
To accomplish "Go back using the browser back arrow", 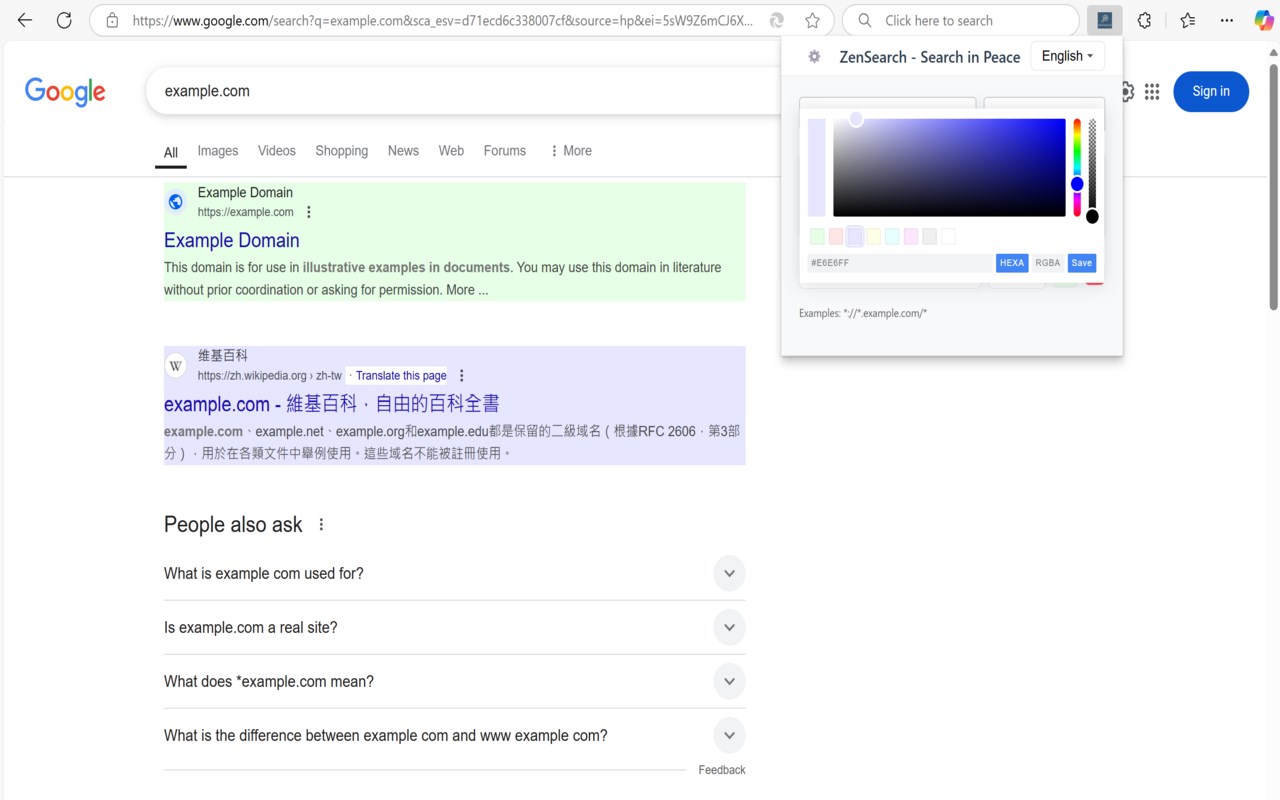I will tap(25, 20).
